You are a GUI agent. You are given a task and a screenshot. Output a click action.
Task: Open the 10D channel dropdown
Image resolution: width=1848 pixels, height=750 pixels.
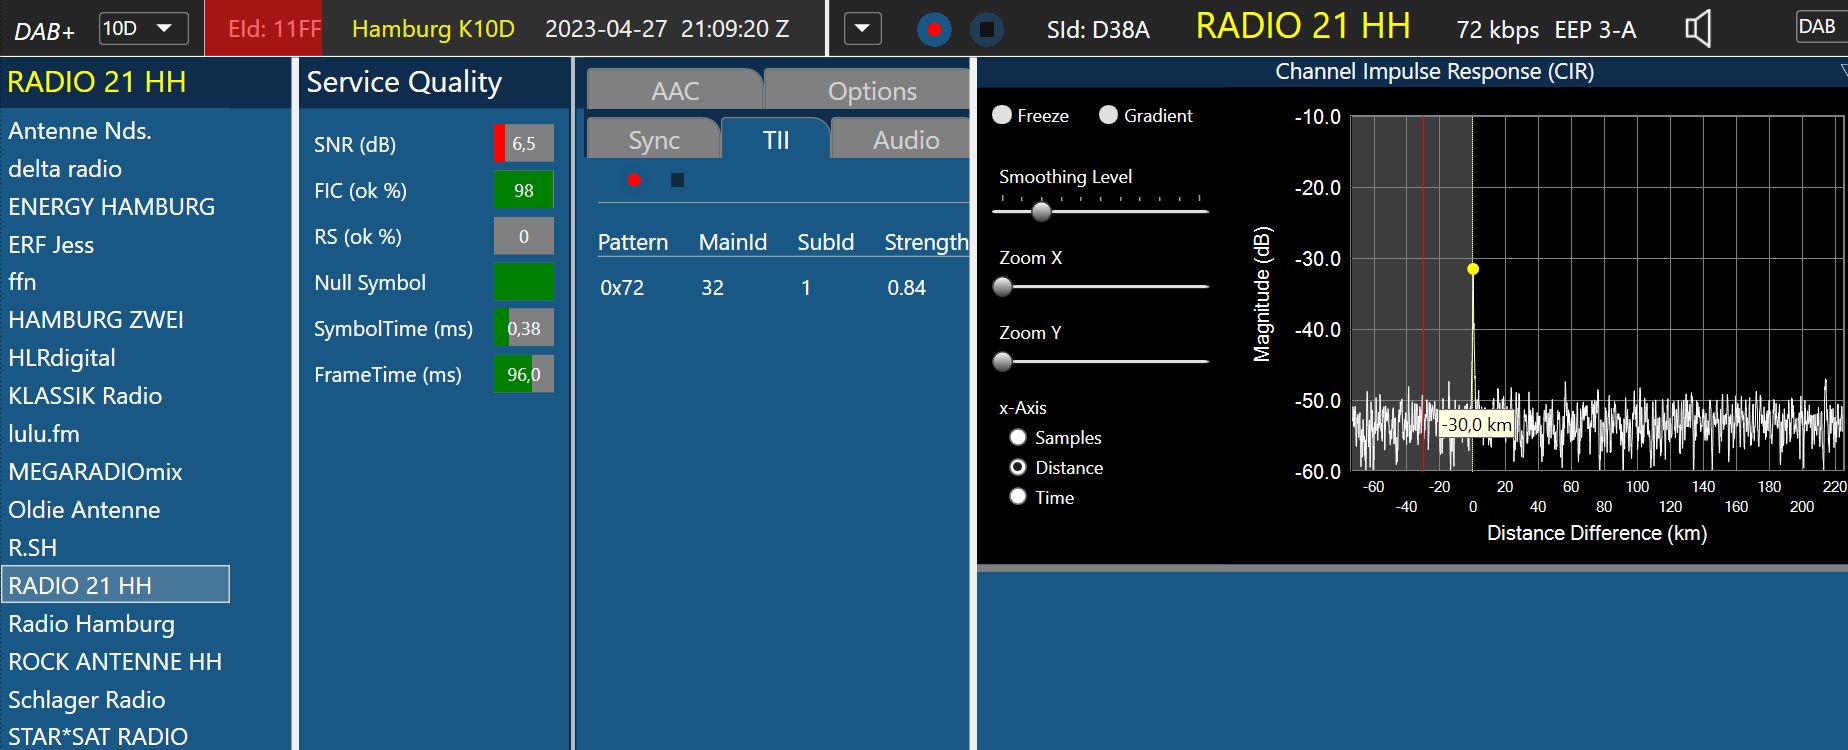(x=144, y=29)
